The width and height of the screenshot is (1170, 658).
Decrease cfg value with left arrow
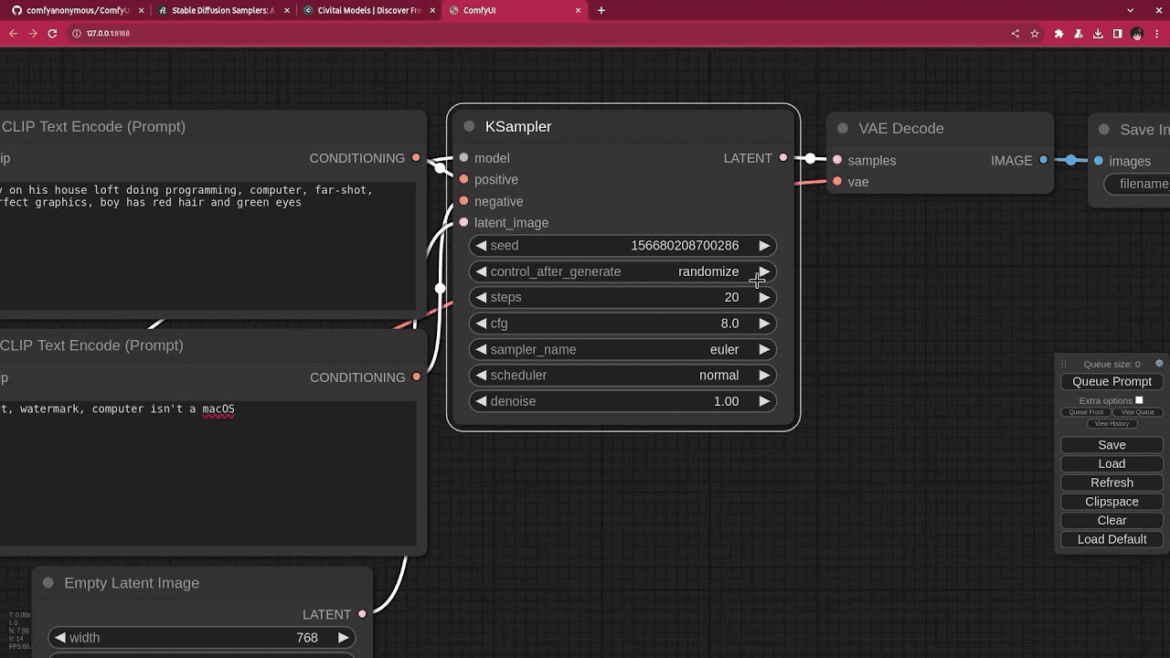481,324
